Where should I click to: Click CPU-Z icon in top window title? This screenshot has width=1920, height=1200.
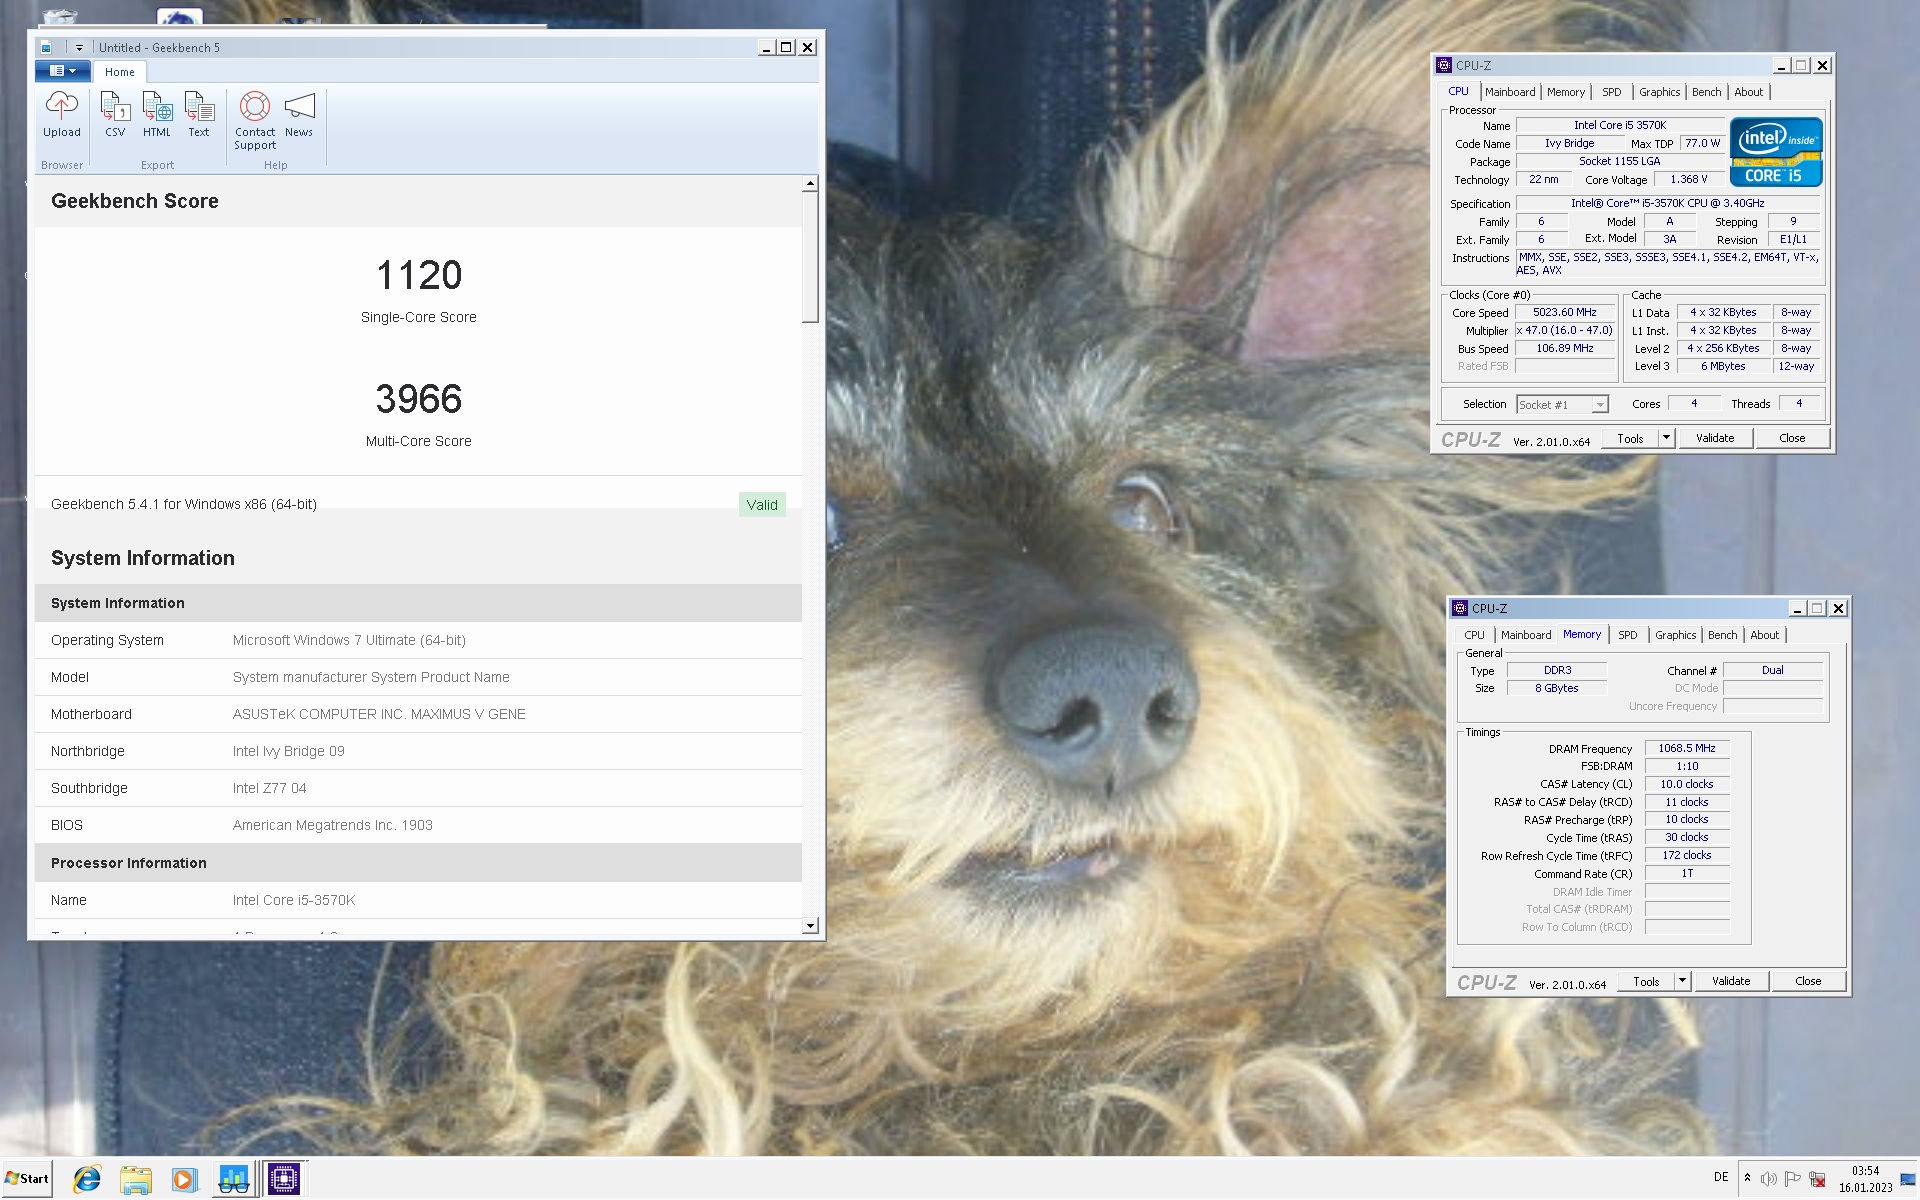[1444, 65]
